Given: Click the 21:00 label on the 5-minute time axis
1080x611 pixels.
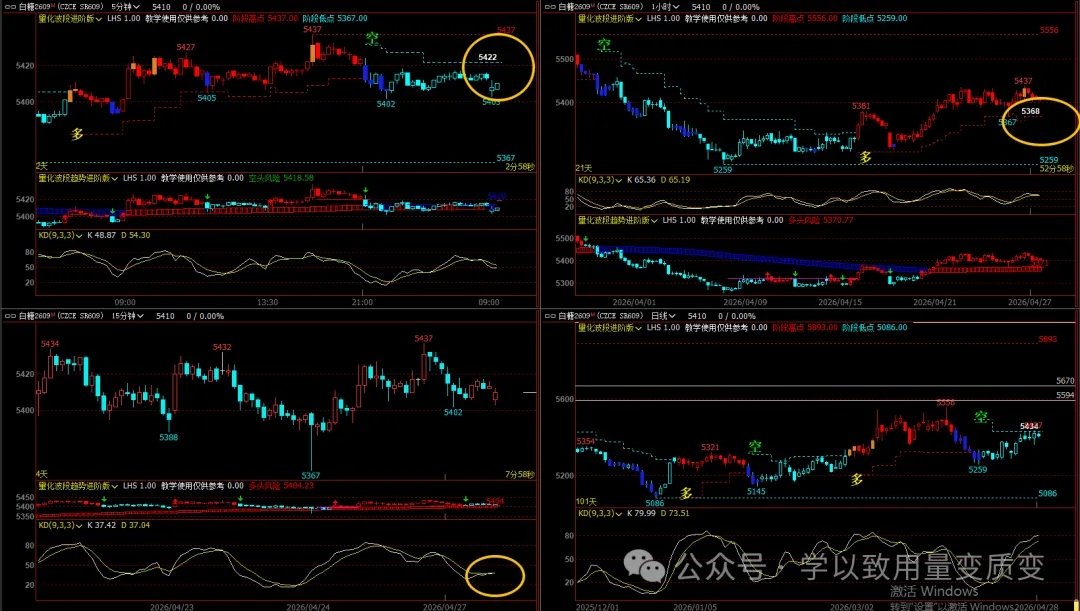Looking at the screenshot, I should click(362, 301).
